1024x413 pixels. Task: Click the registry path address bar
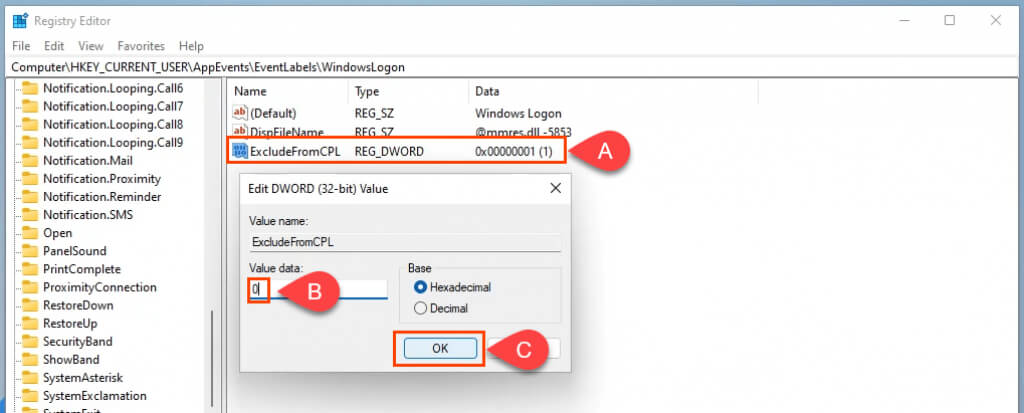pyautogui.click(x=512, y=67)
